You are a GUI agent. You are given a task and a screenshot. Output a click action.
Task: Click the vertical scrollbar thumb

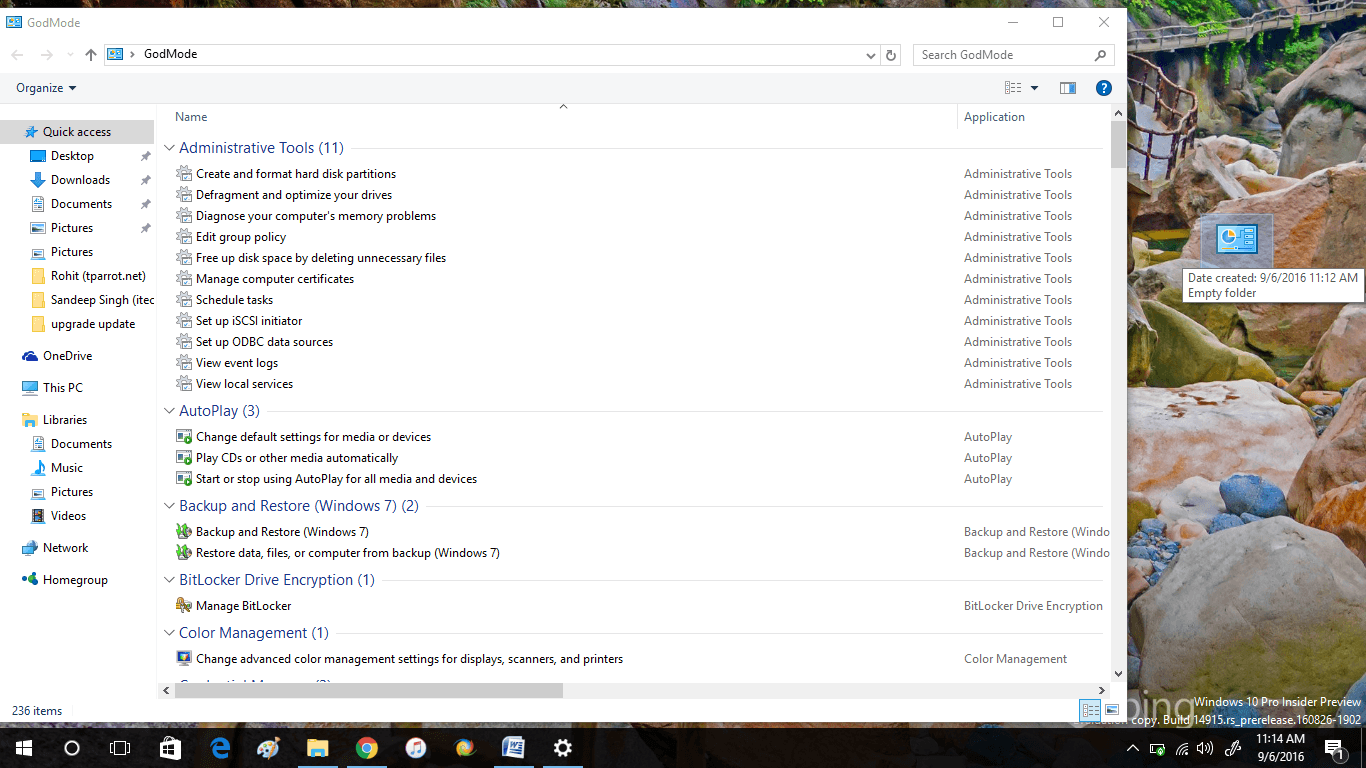[1118, 146]
